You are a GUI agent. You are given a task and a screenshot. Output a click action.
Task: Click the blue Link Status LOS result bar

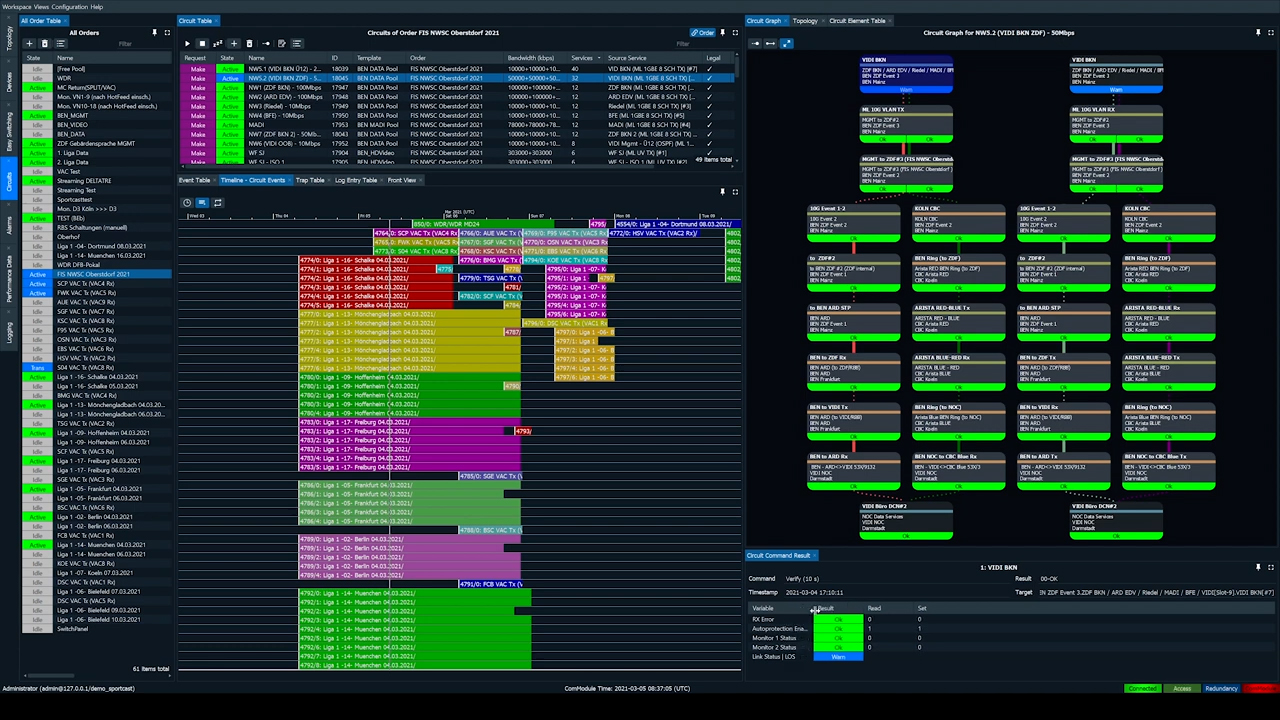click(838, 657)
